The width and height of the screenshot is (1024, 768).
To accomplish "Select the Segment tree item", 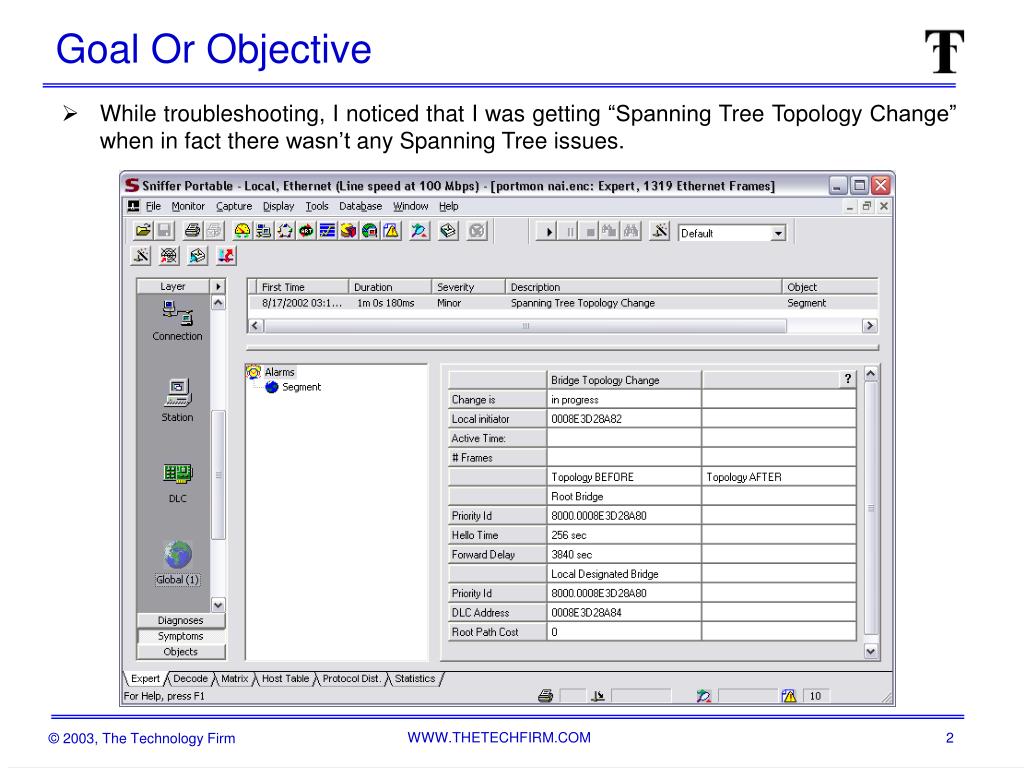I will 300,386.
